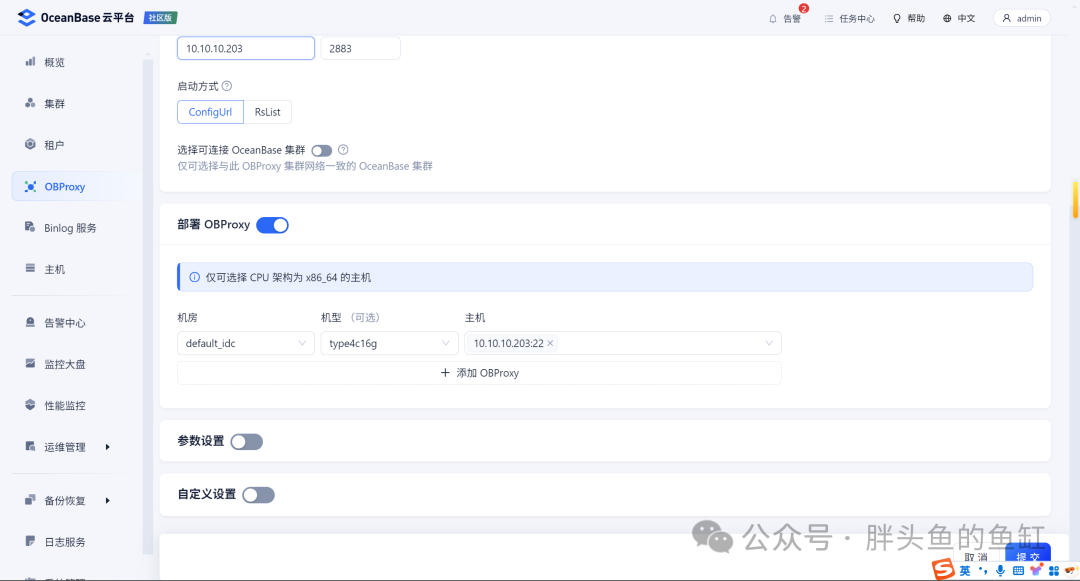Open the 主机 host sidebar icon
The height and width of the screenshot is (581, 1080).
click(x=30, y=268)
